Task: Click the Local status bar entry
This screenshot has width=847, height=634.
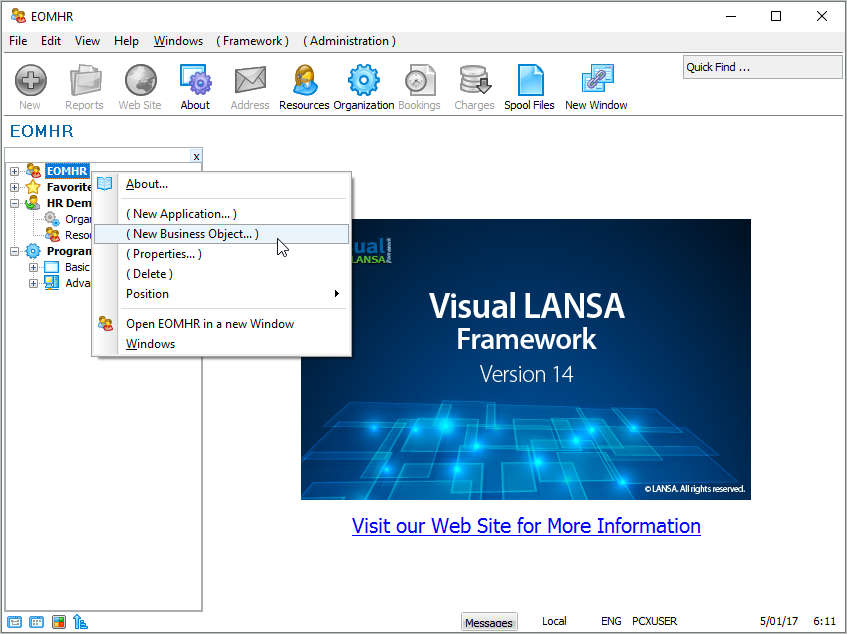Action: [554, 622]
